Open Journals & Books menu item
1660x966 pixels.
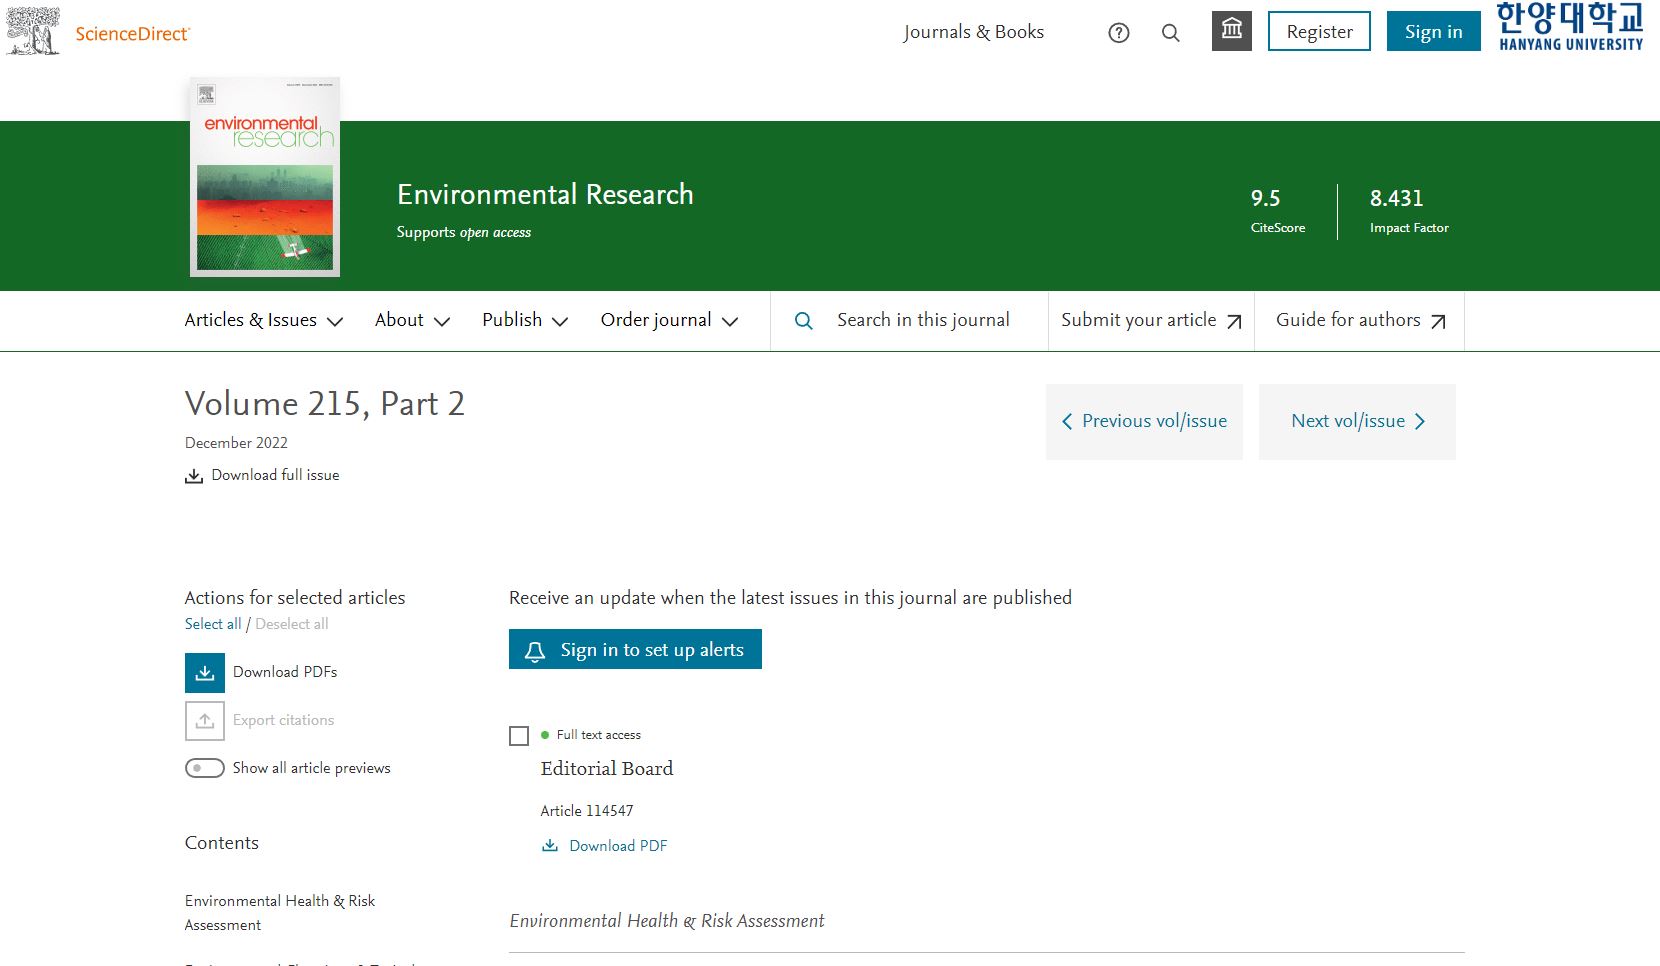pyautogui.click(x=973, y=32)
